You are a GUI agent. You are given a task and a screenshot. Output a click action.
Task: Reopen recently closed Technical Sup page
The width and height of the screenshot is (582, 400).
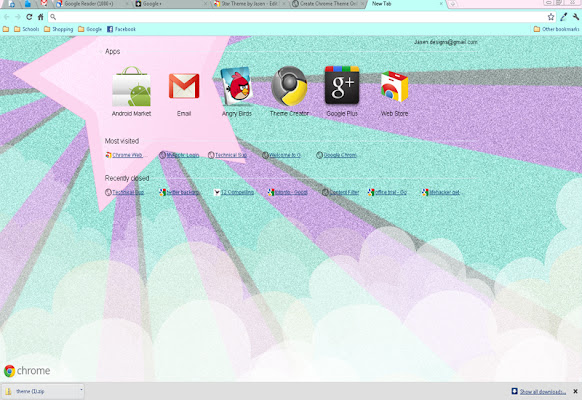(124, 192)
